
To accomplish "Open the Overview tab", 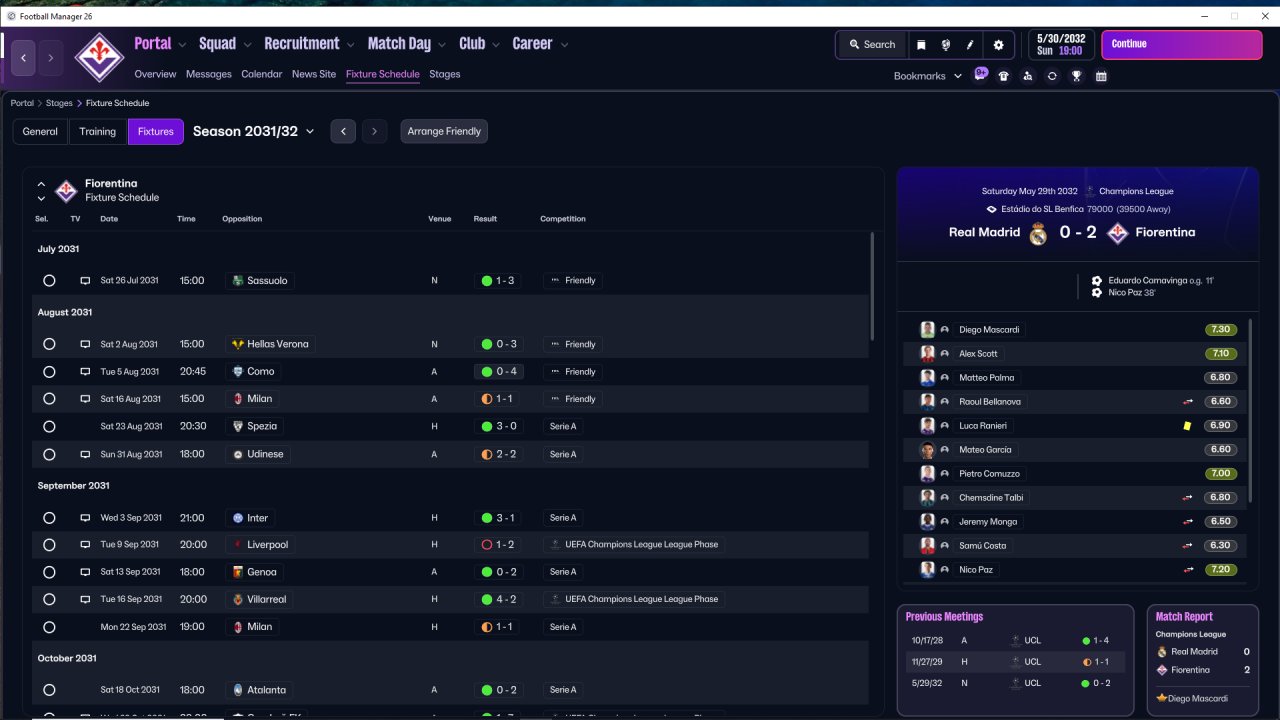I will (x=155, y=74).
